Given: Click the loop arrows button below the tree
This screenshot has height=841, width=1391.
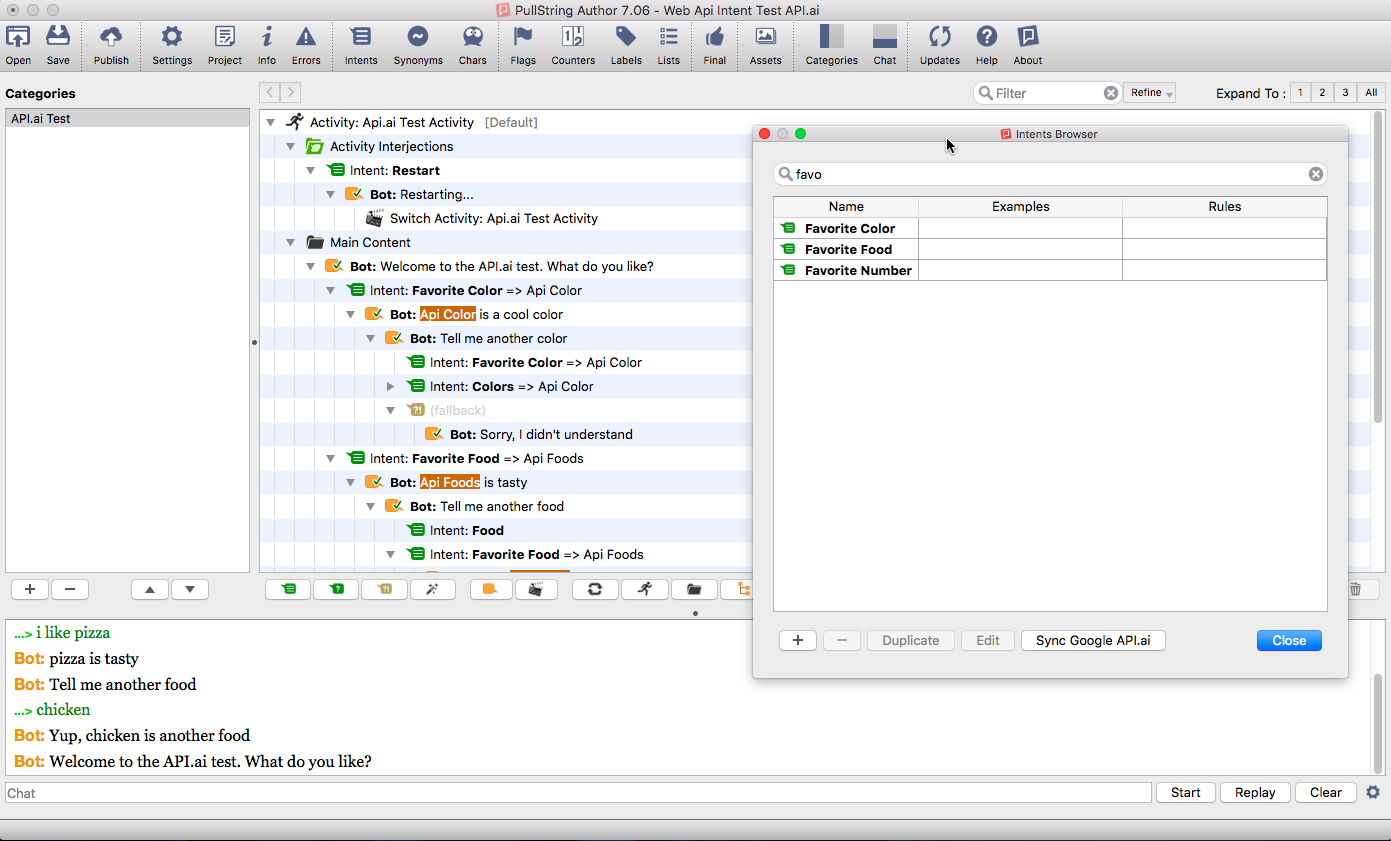Looking at the screenshot, I should click(x=595, y=589).
